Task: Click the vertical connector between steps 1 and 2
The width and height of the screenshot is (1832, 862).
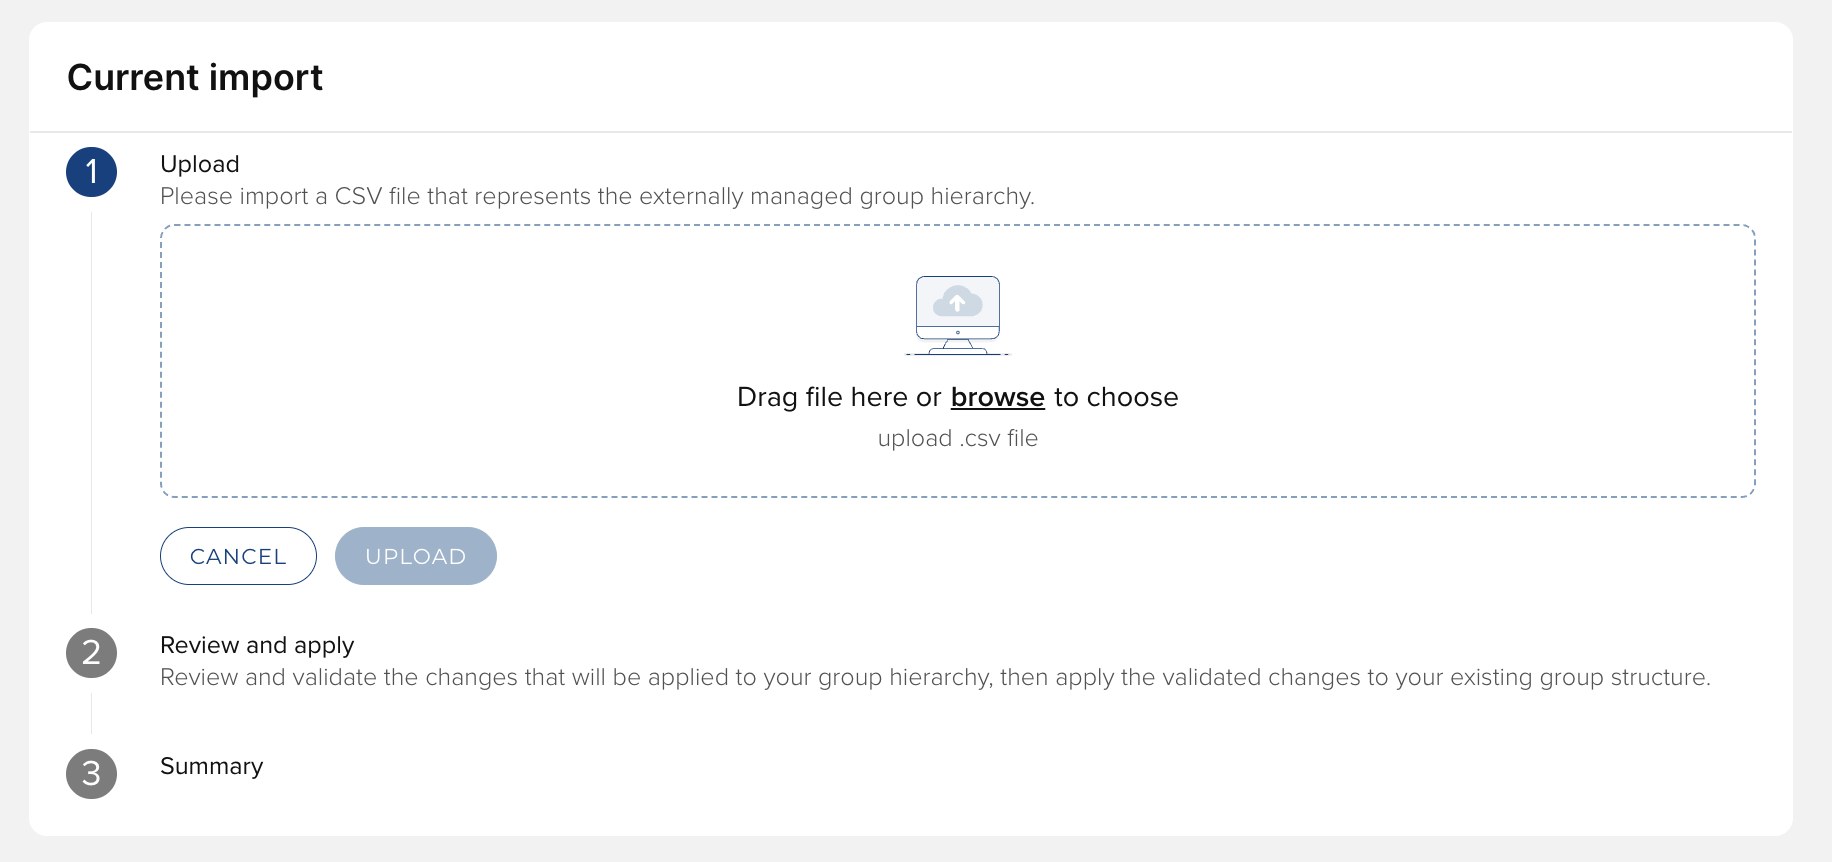Action: 91,410
